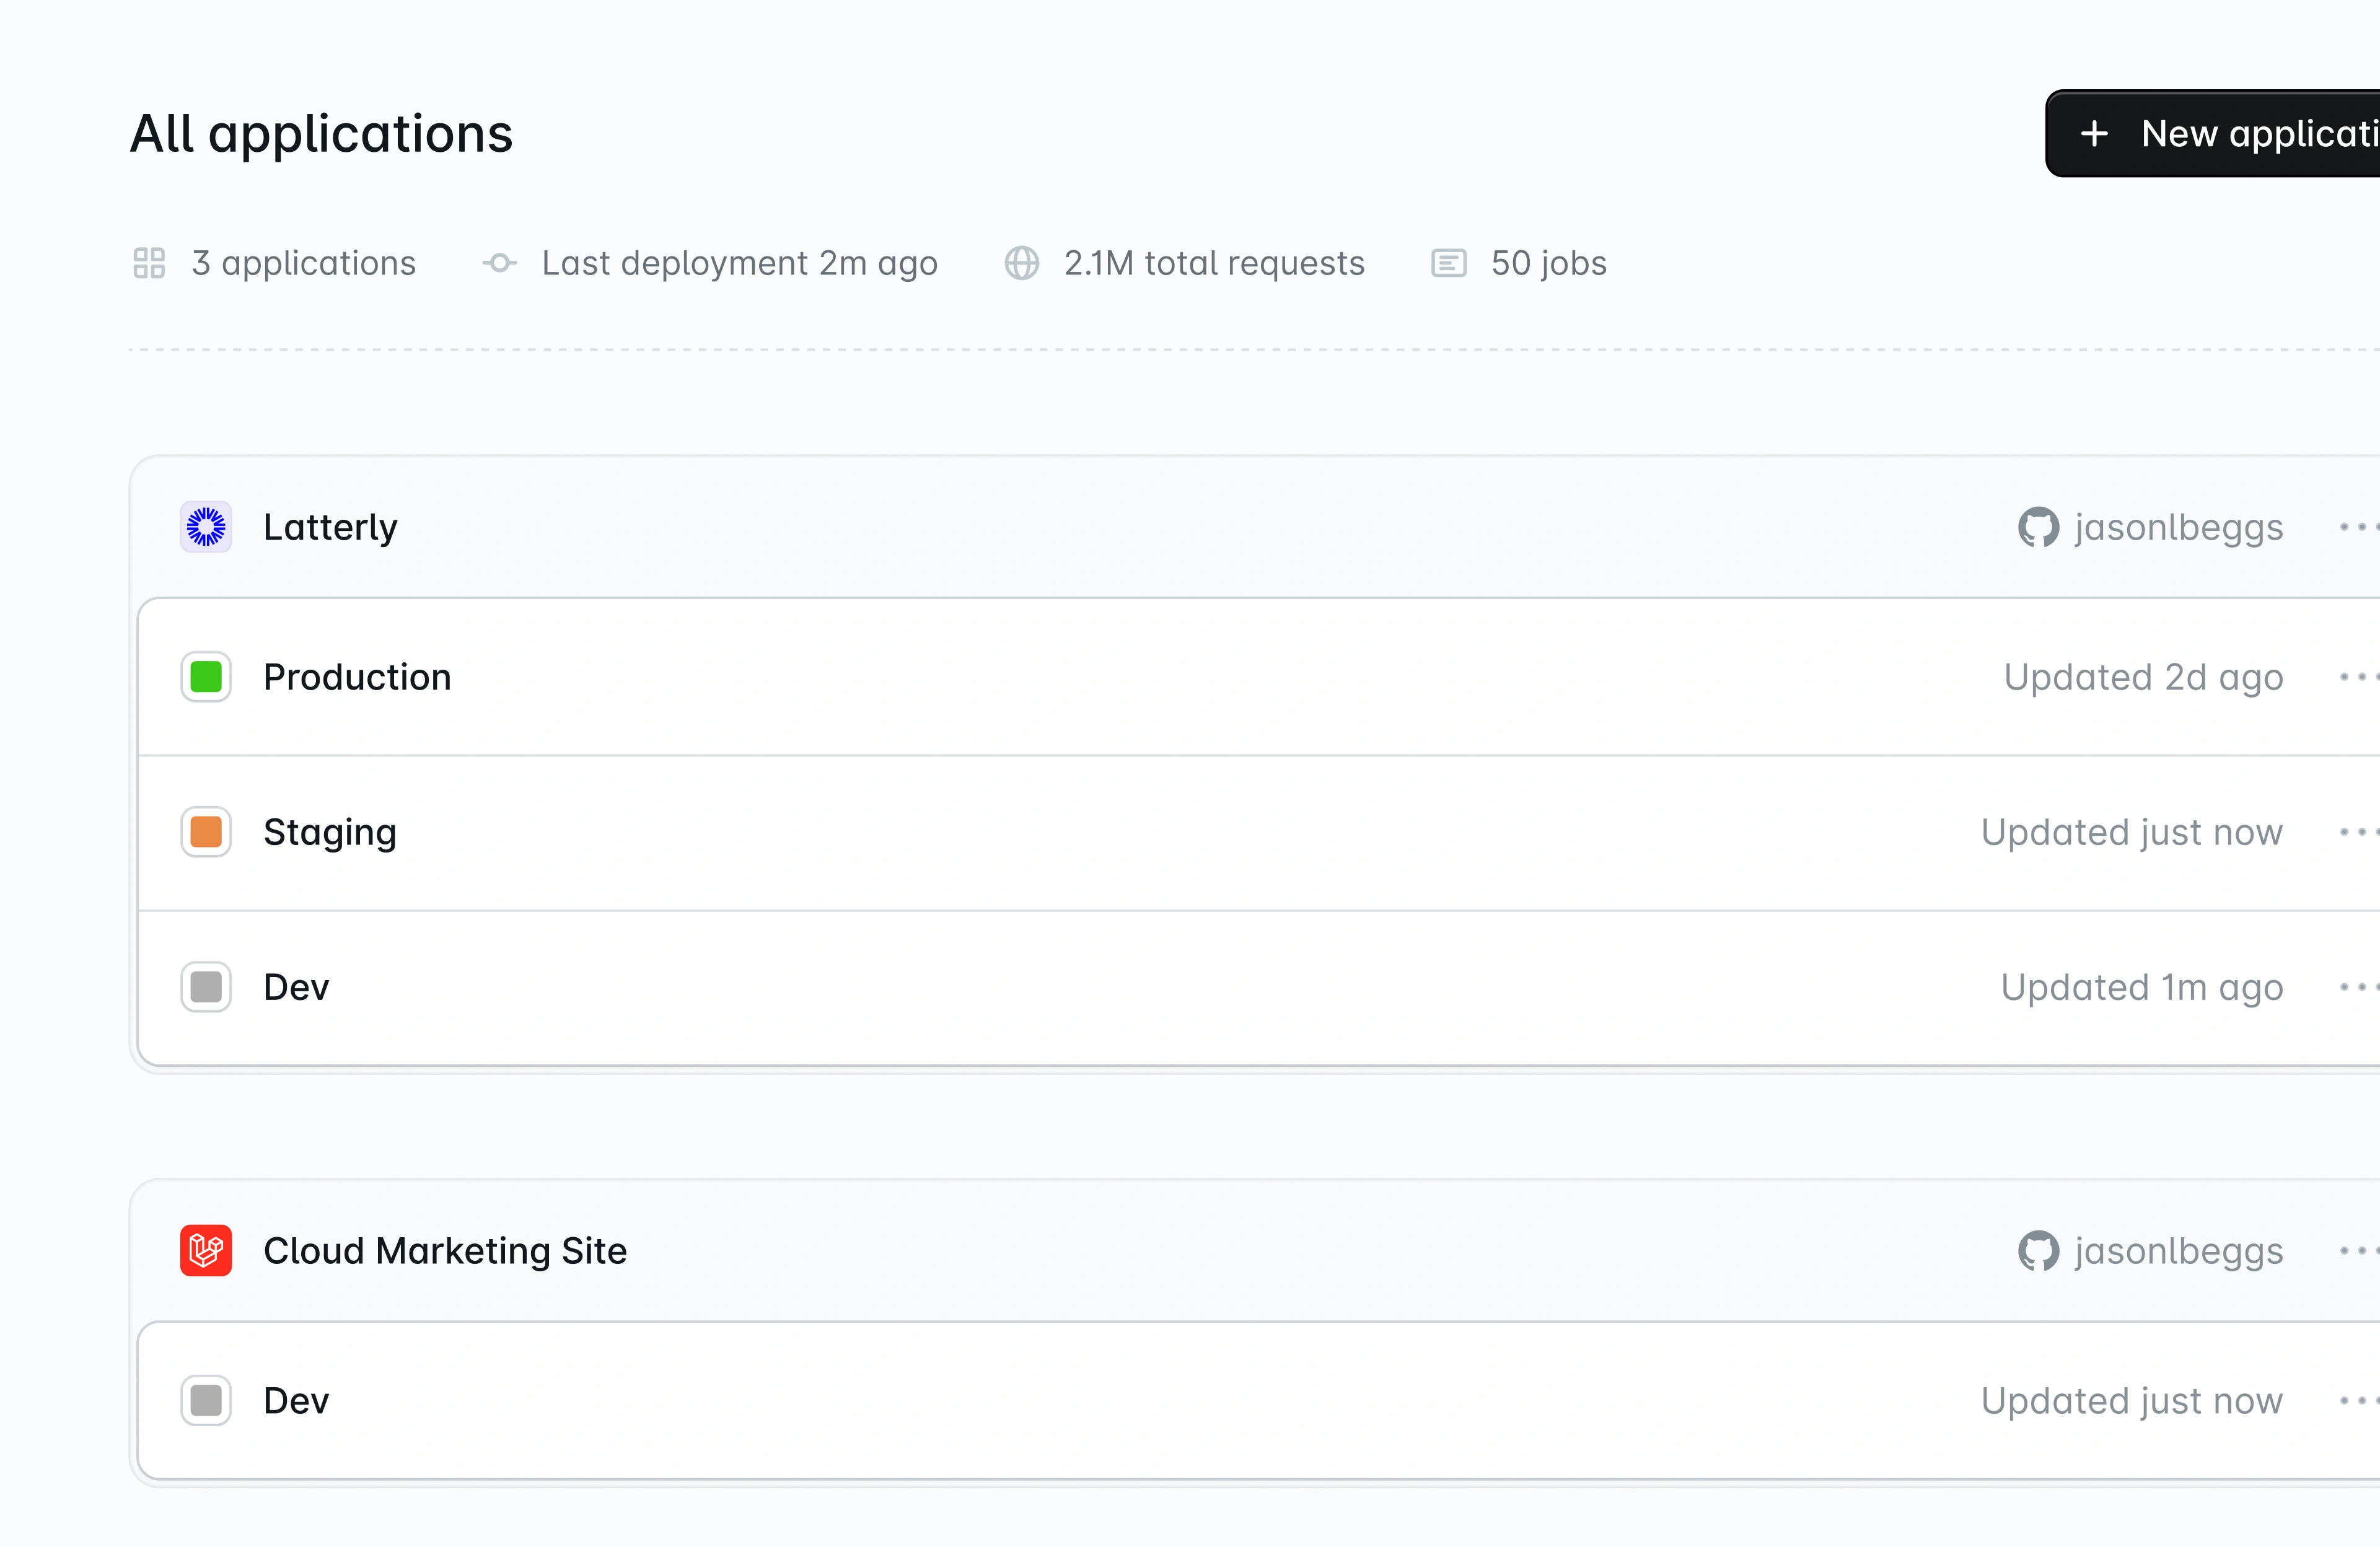Click the gray Dev status swatch under Cloud Marketing Site

pyautogui.click(x=206, y=1400)
